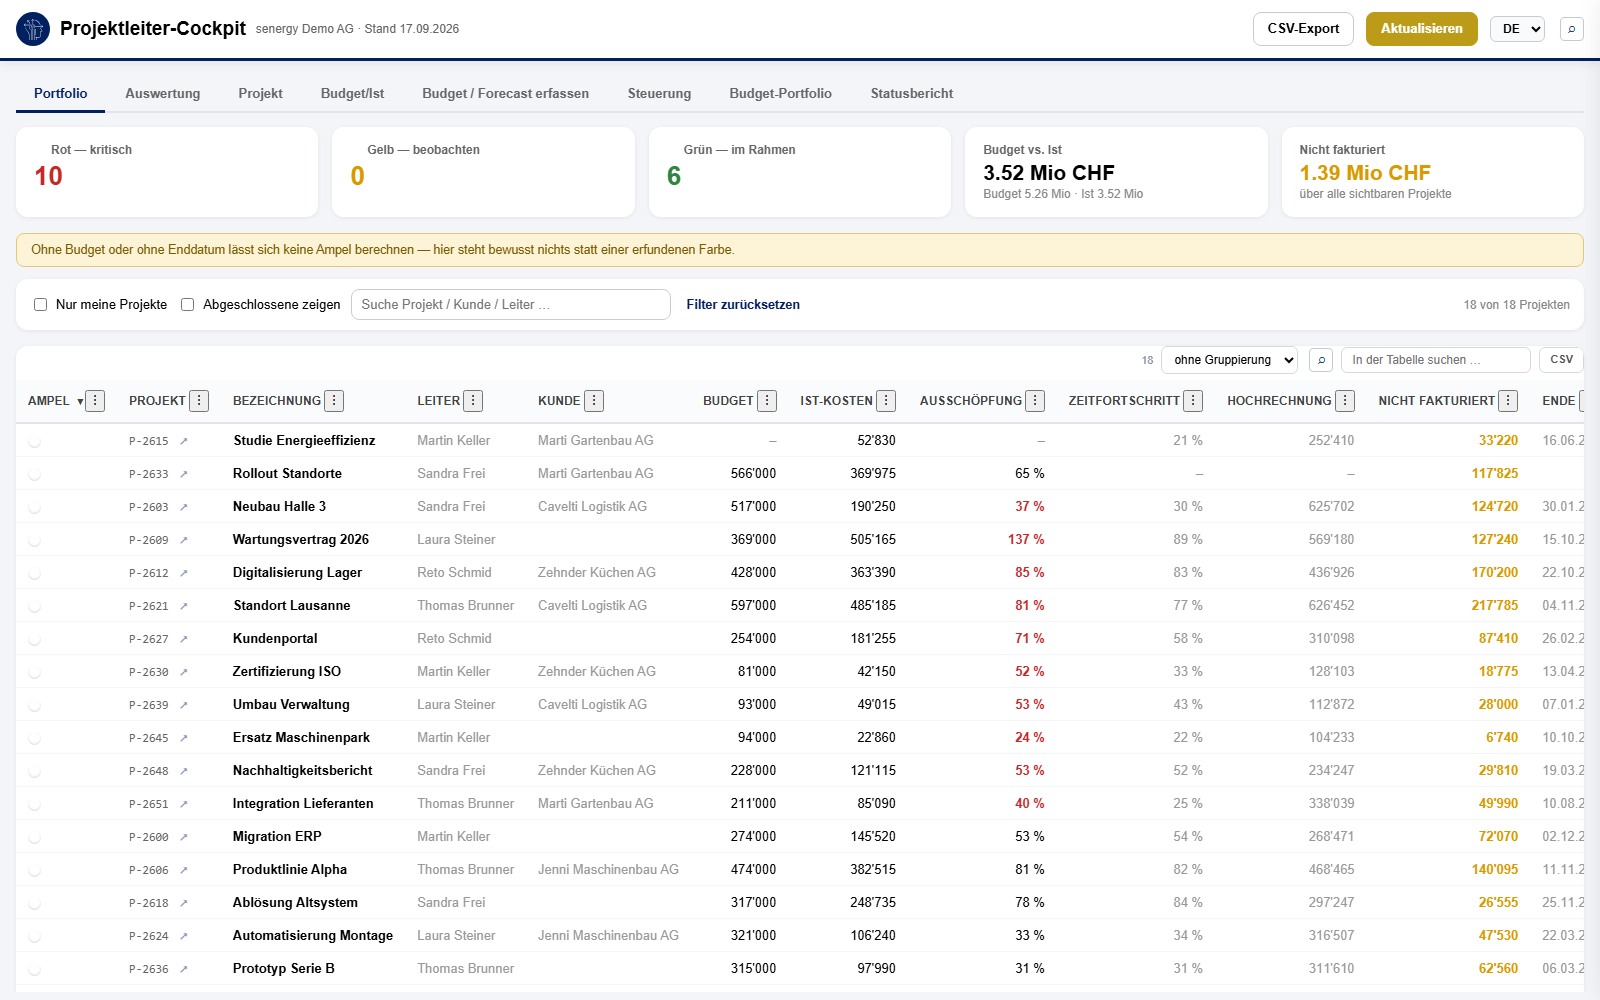Click the 137 % Ausschöpfung value
The height and width of the screenshot is (1000, 1600).
coord(1026,540)
